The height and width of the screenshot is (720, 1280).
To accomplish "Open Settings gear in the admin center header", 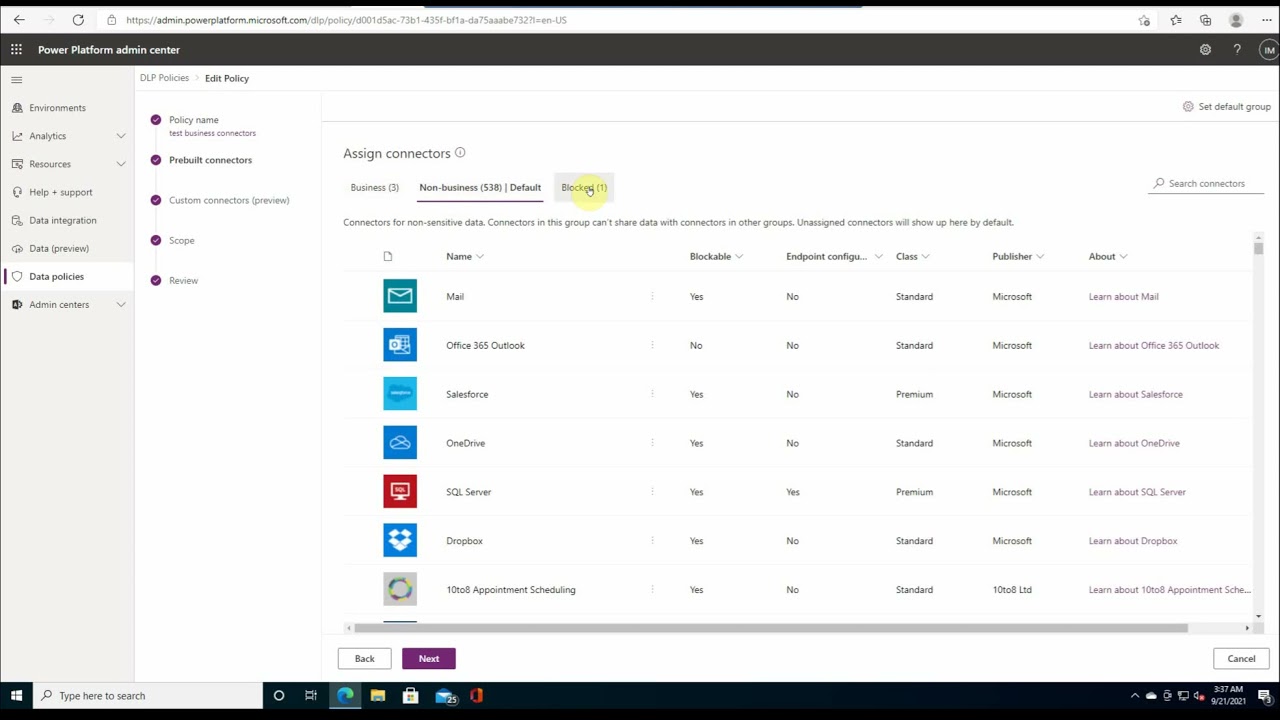I will point(1205,49).
